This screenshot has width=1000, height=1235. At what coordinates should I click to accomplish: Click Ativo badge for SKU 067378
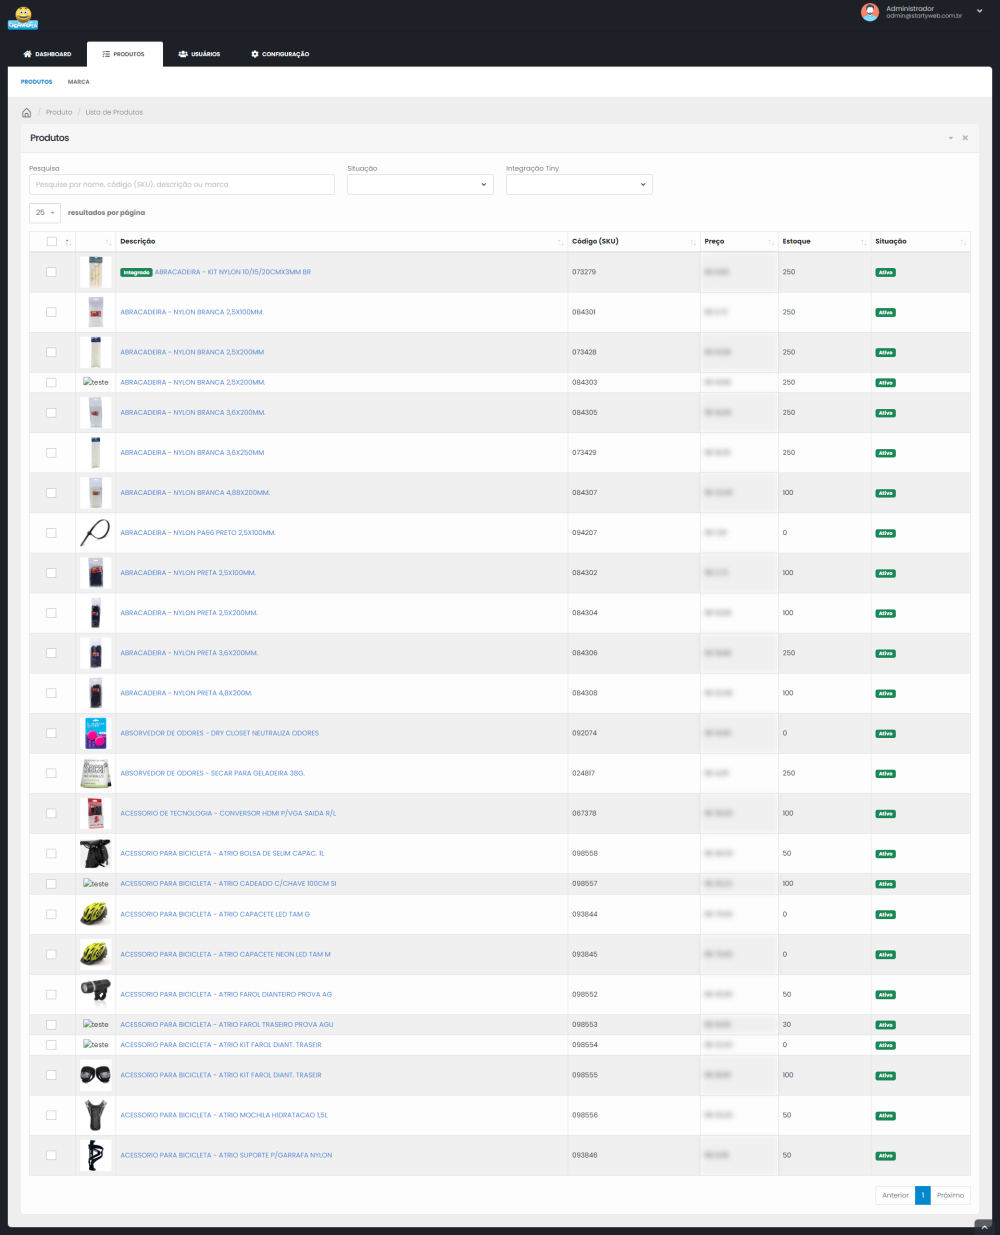(885, 814)
